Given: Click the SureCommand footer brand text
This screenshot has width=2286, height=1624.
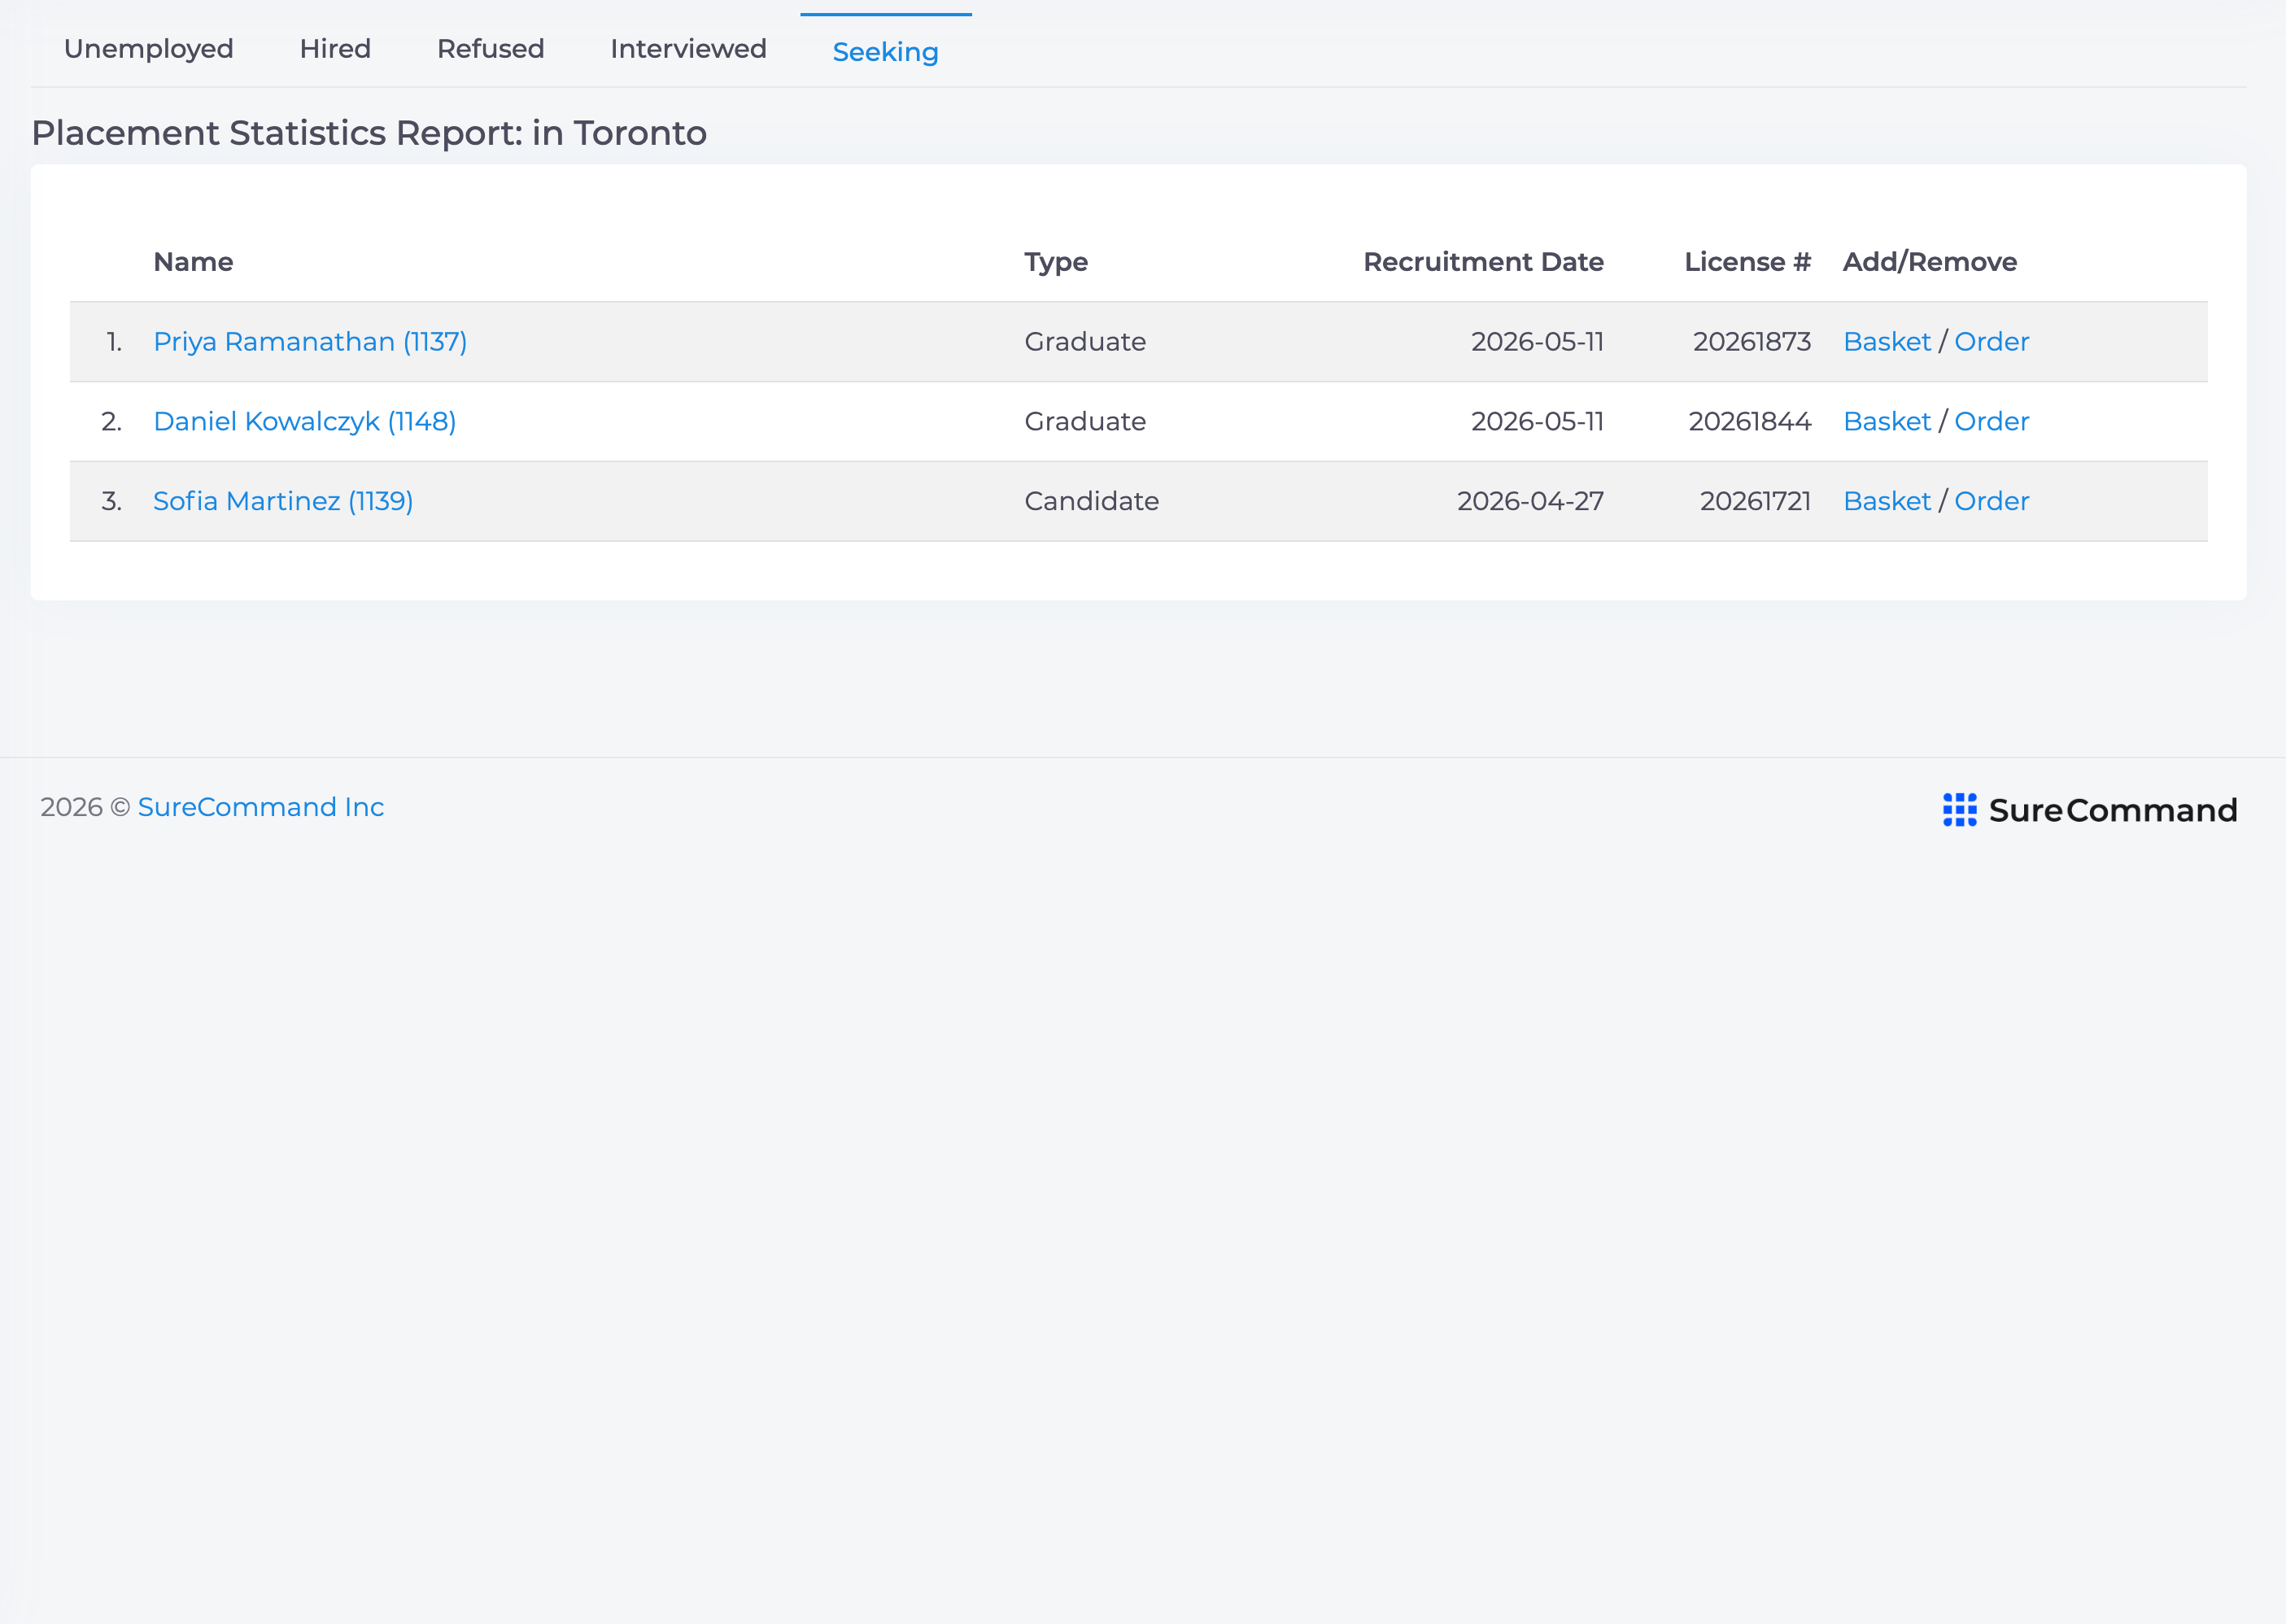Looking at the screenshot, I should [x=2112, y=810].
